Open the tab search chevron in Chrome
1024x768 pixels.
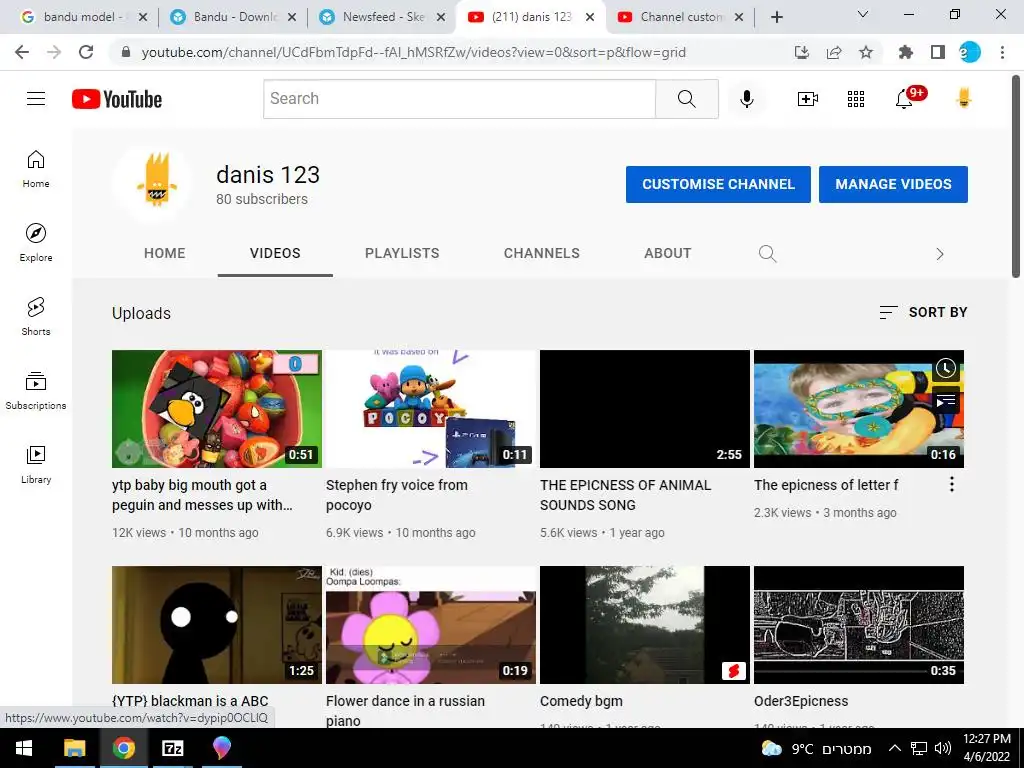863,14
